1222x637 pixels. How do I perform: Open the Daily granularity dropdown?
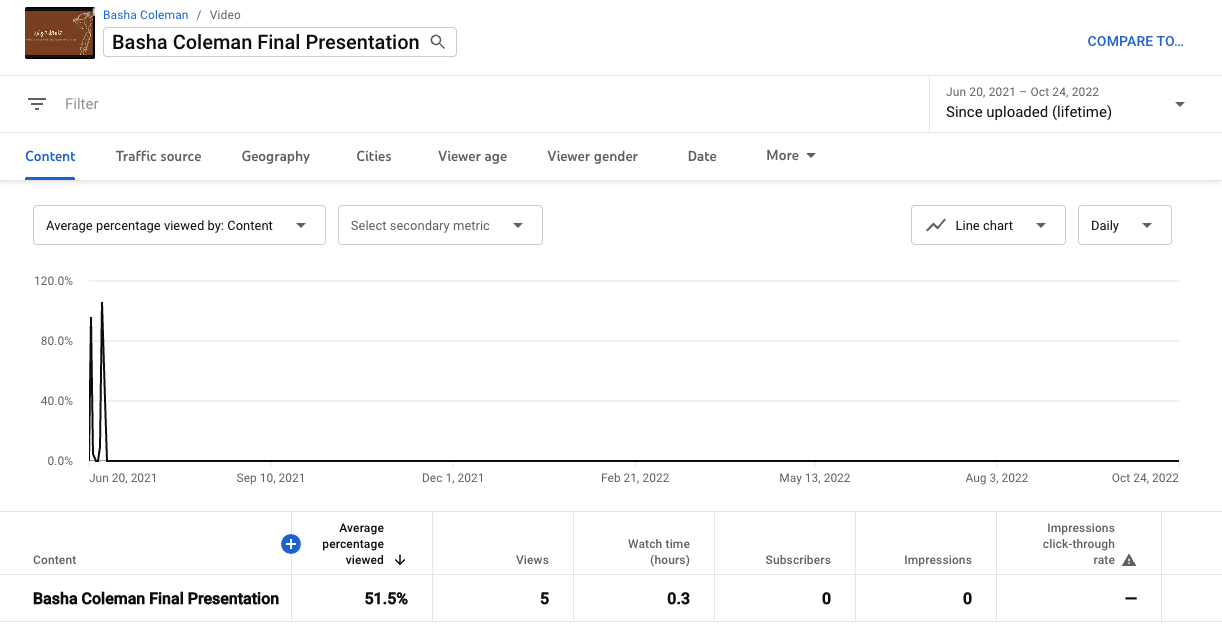click(x=1124, y=225)
